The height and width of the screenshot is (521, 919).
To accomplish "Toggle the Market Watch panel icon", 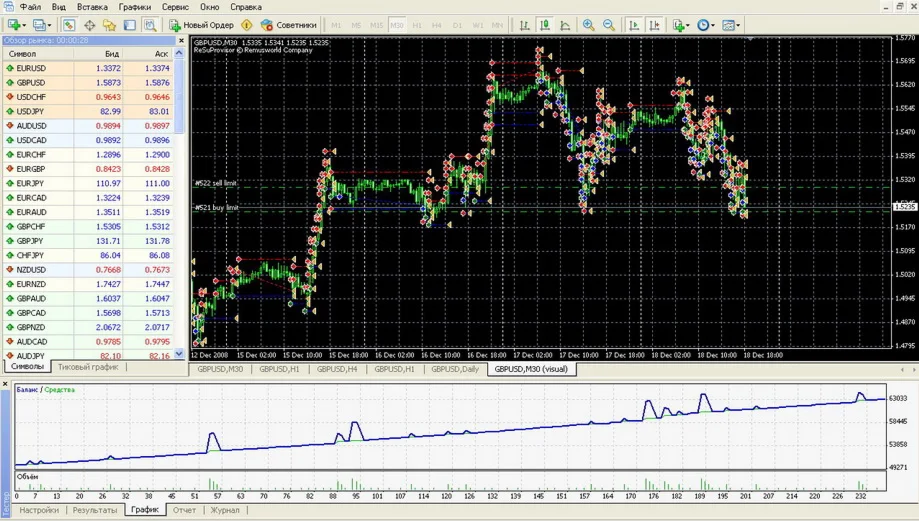I will coord(69,25).
